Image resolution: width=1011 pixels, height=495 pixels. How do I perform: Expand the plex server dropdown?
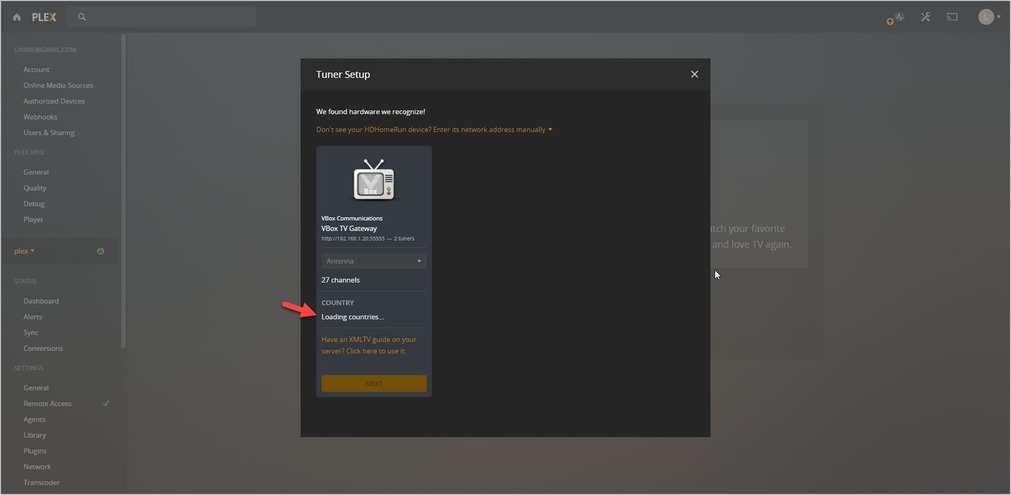pos(25,251)
